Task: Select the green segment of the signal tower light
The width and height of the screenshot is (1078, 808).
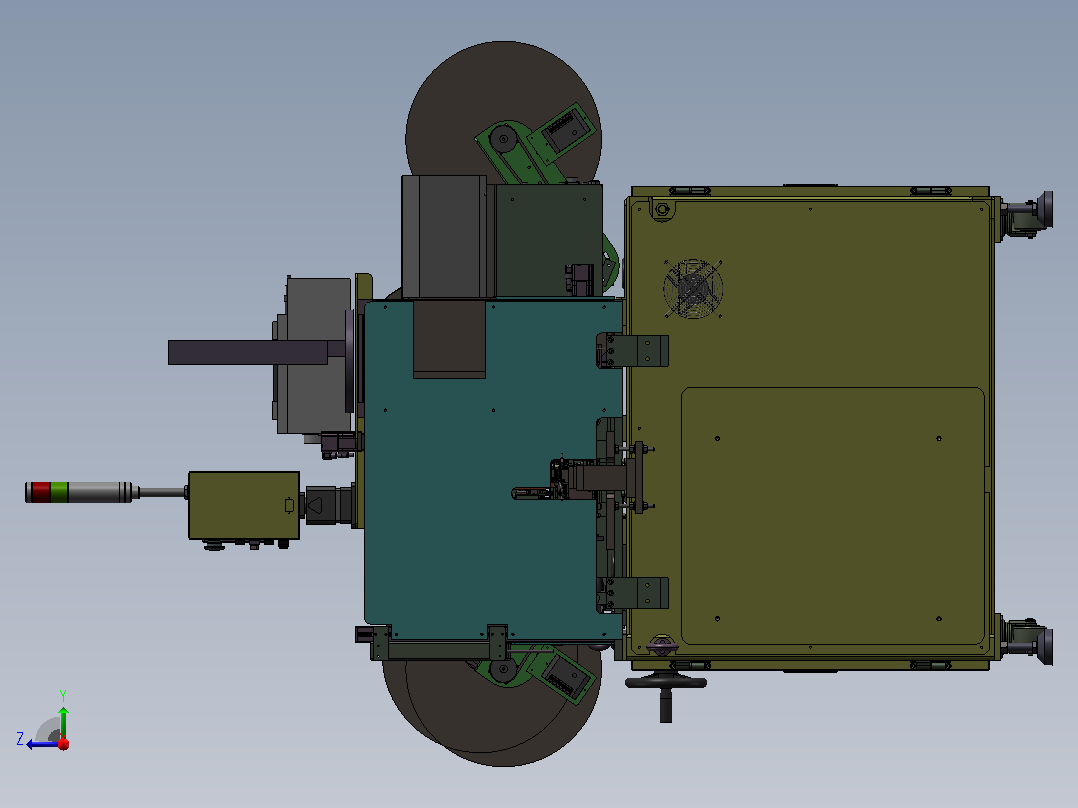Action: point(59,492)
